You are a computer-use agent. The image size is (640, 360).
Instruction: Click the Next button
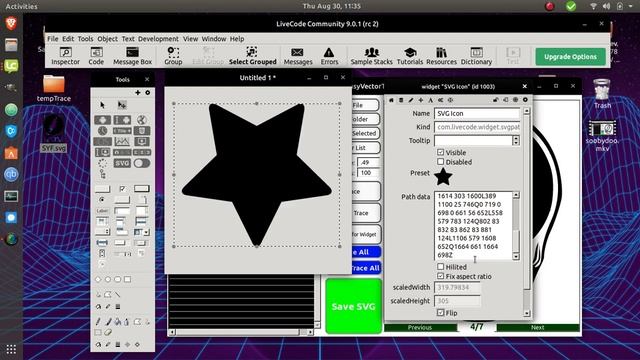tap(538, 327)
